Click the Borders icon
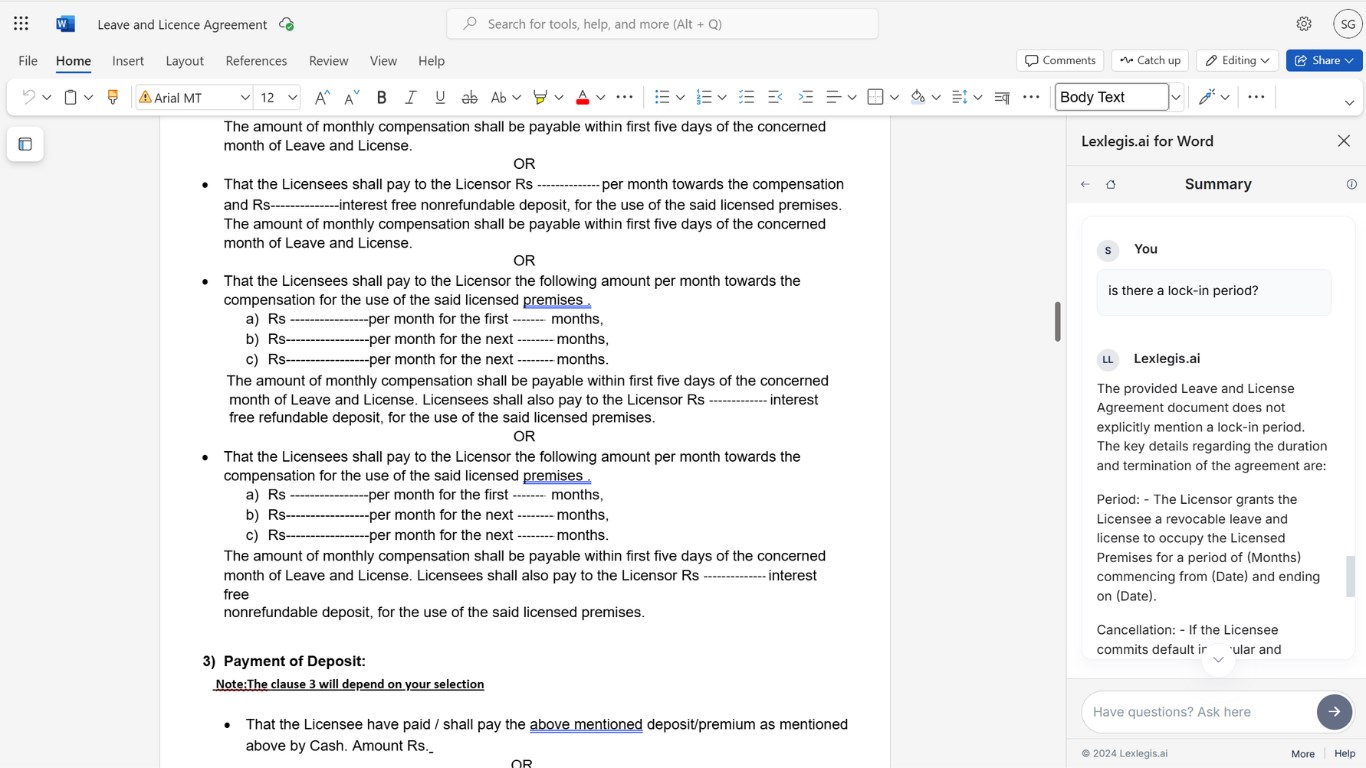The height and width of the screenshot is (768, 1366). point(876,97)
